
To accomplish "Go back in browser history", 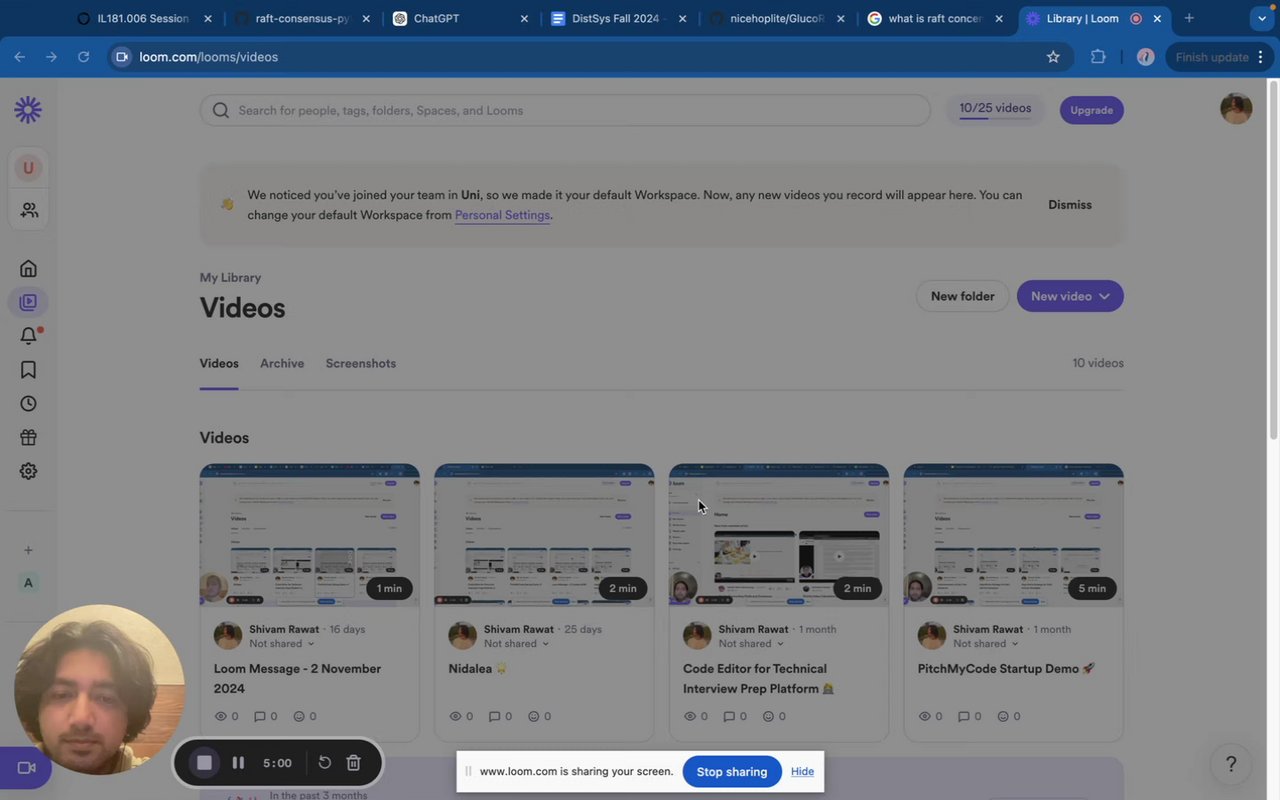I will [19, 57].
